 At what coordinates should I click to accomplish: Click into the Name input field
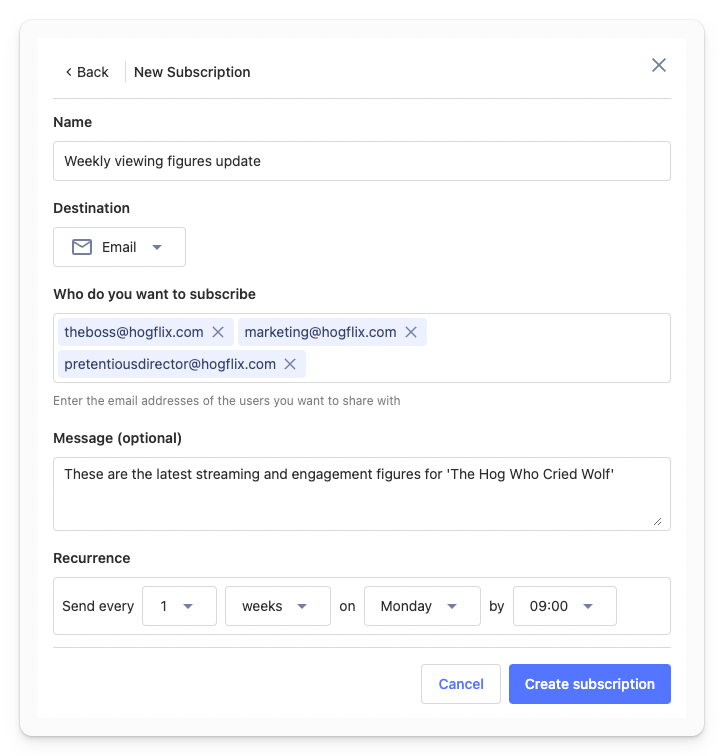click(361, 161)
